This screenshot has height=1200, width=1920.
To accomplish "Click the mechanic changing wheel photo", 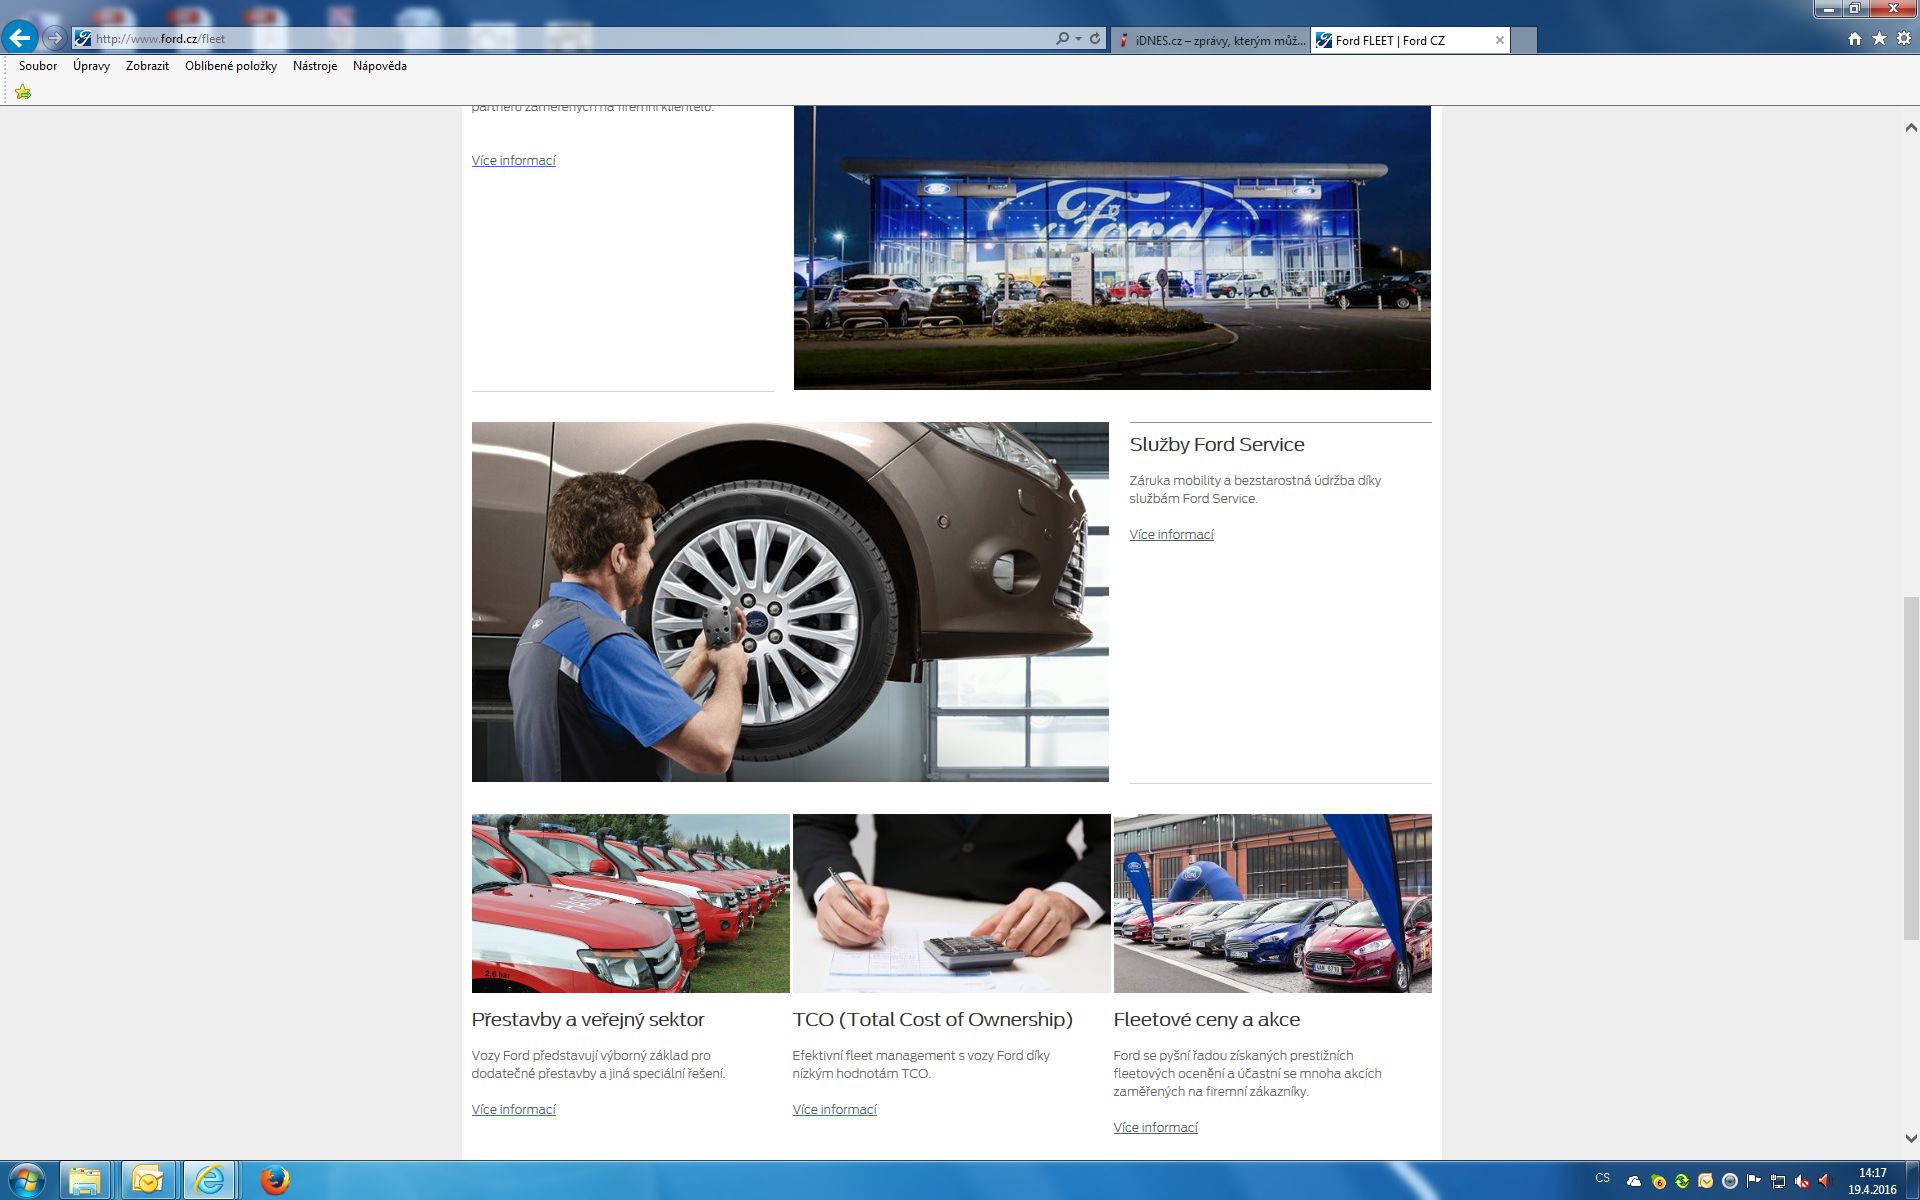I will (790, 602).
